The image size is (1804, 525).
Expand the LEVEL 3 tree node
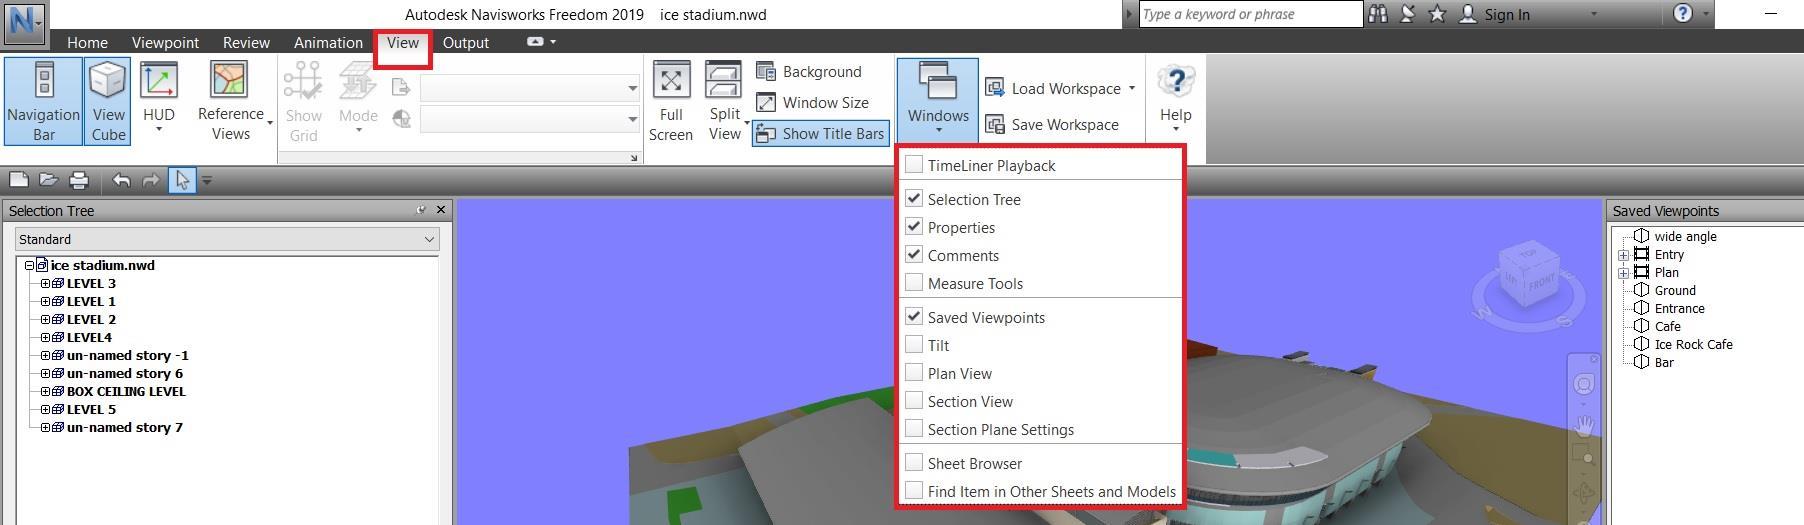[x=45, y=284]
